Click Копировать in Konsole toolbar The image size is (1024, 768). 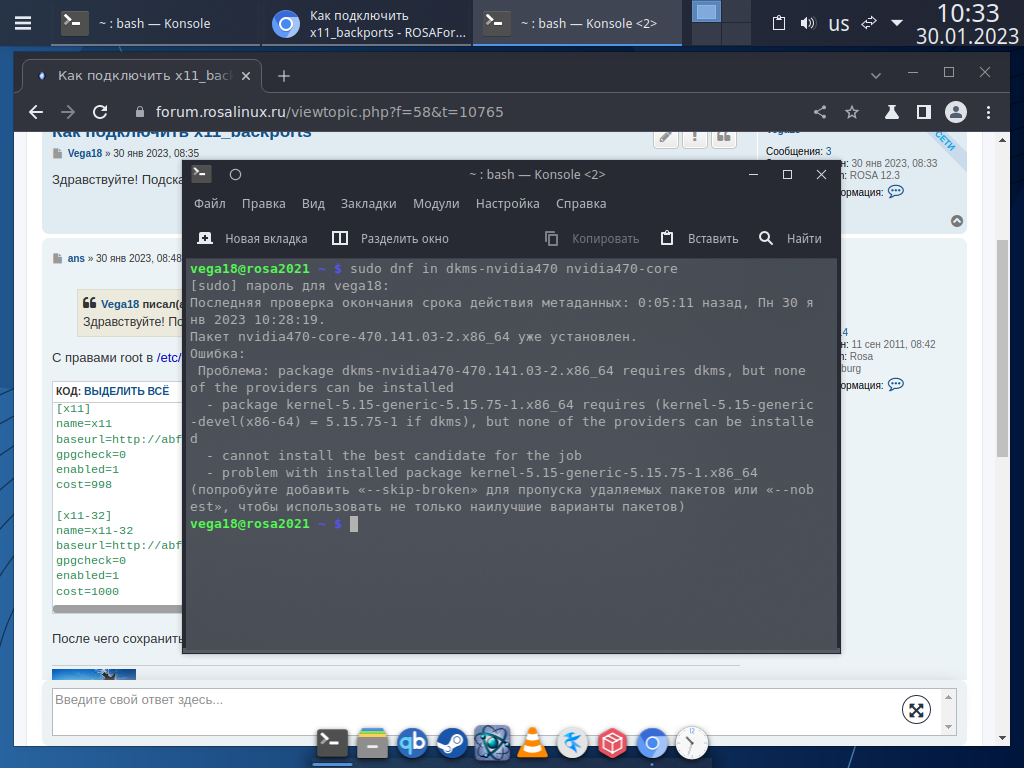click(592, 238)
